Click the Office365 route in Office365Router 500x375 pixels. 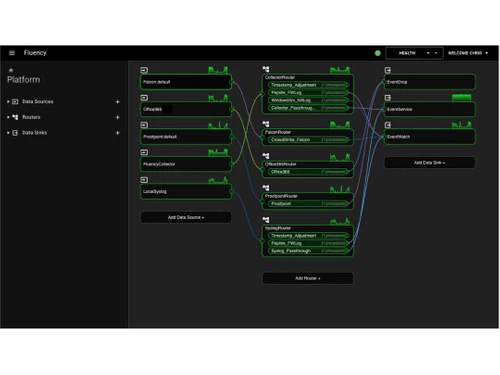click(x=308, y=172)
